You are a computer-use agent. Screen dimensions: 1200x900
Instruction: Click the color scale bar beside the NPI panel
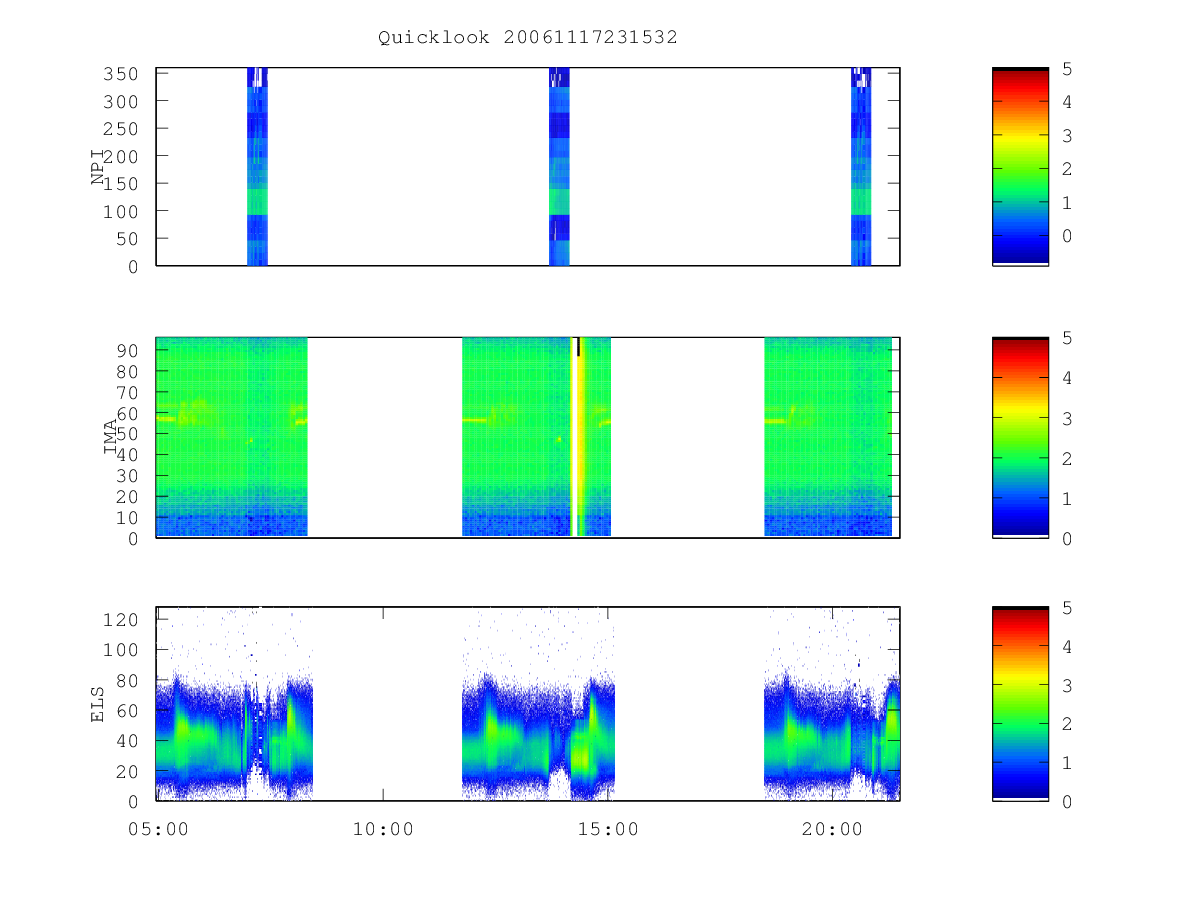tap(1020, 166)
